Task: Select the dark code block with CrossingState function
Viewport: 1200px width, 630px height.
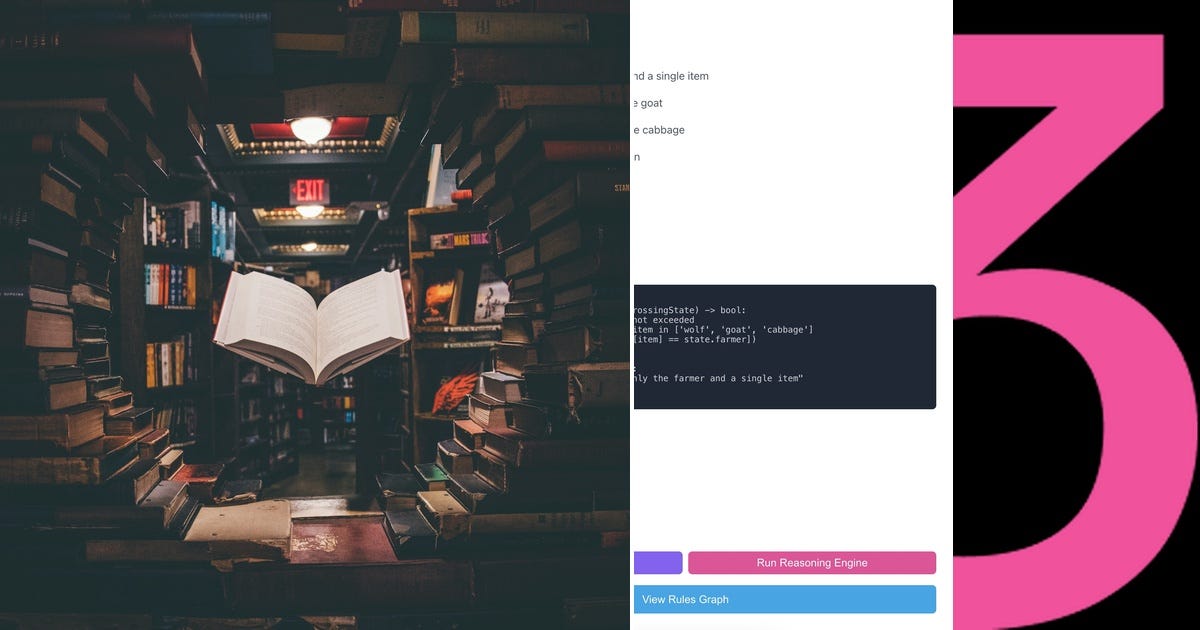Action: coord(783,346)
